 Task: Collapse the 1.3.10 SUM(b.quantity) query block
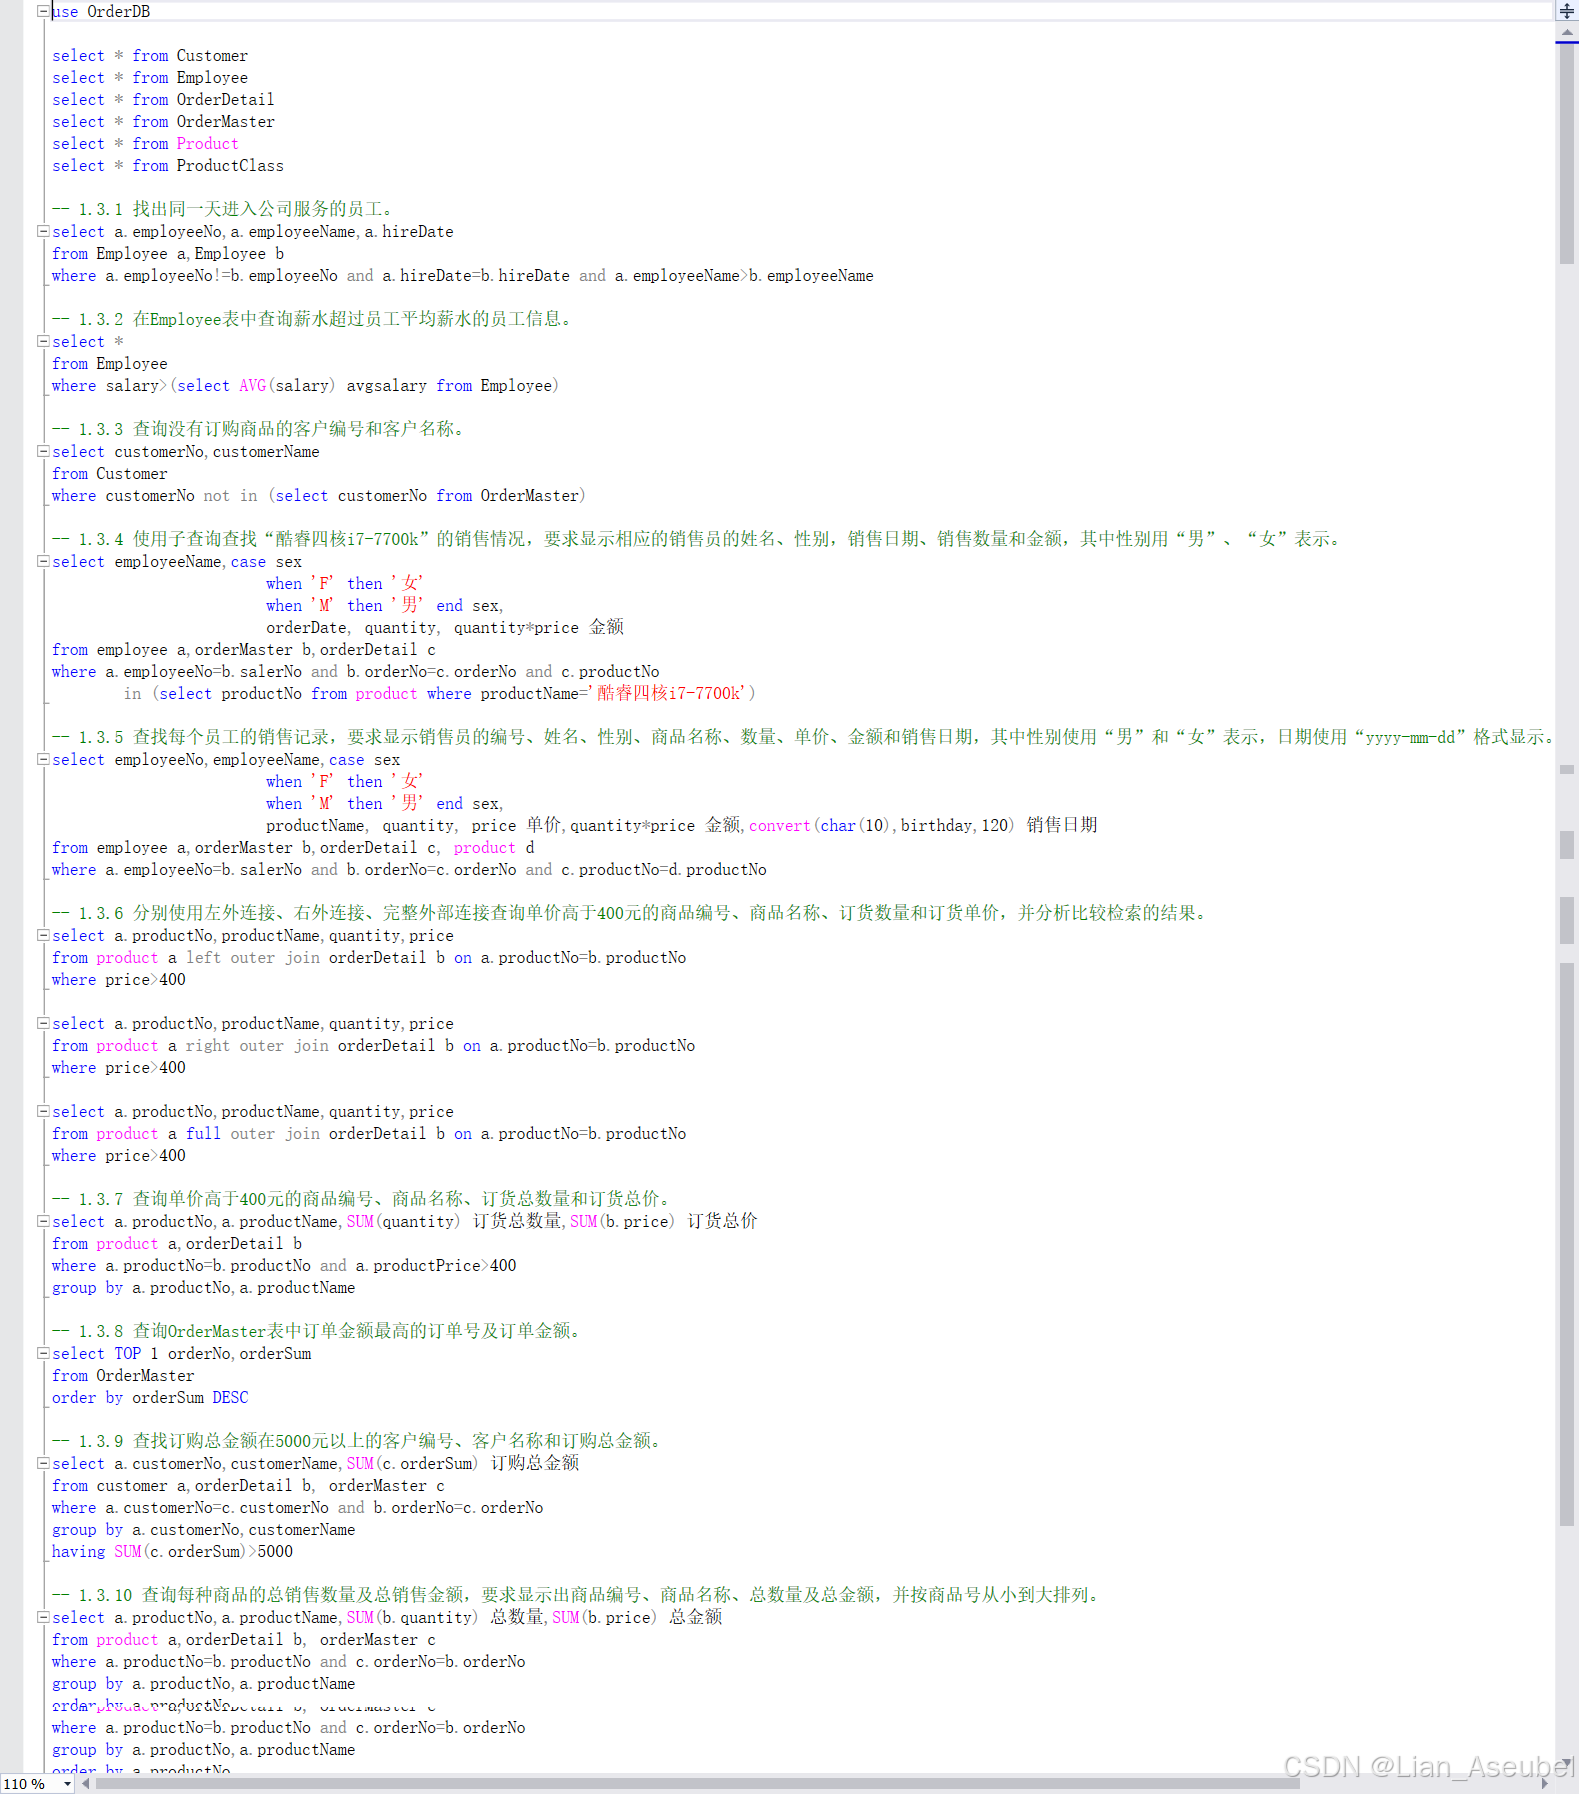click(x=43, y=1617)
